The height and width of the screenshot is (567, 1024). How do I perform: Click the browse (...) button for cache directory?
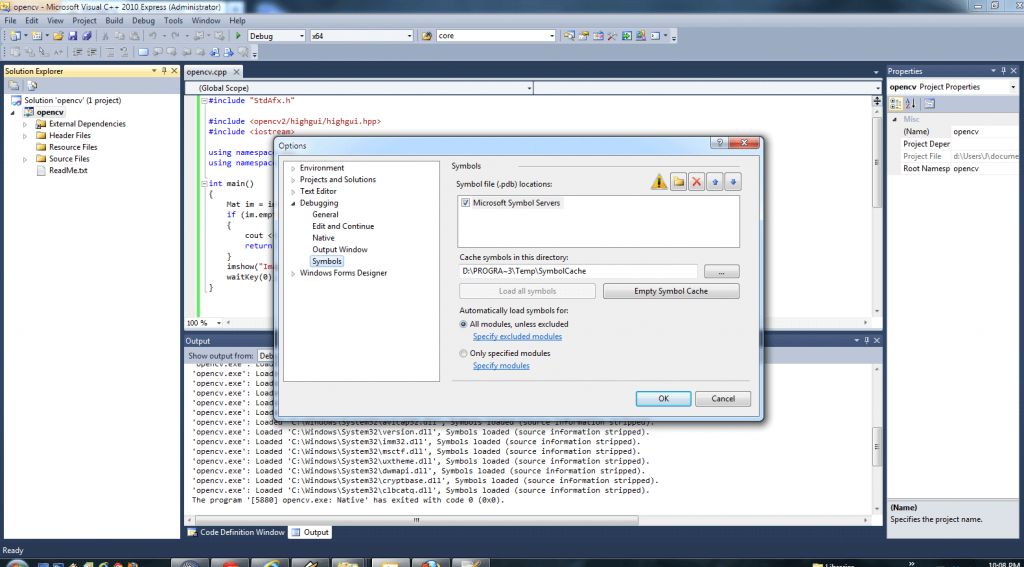(x=722, y=271)
